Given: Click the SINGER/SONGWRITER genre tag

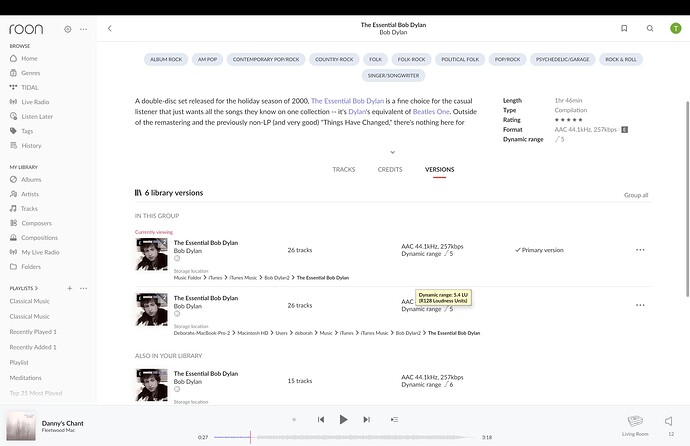Looking at the screenshot, I should pos(393,76).
